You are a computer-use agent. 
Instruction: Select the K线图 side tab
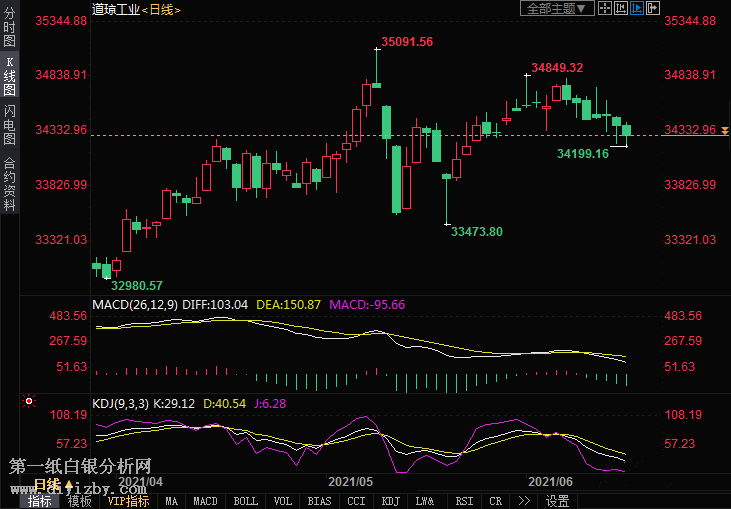(x=9, y=76)
